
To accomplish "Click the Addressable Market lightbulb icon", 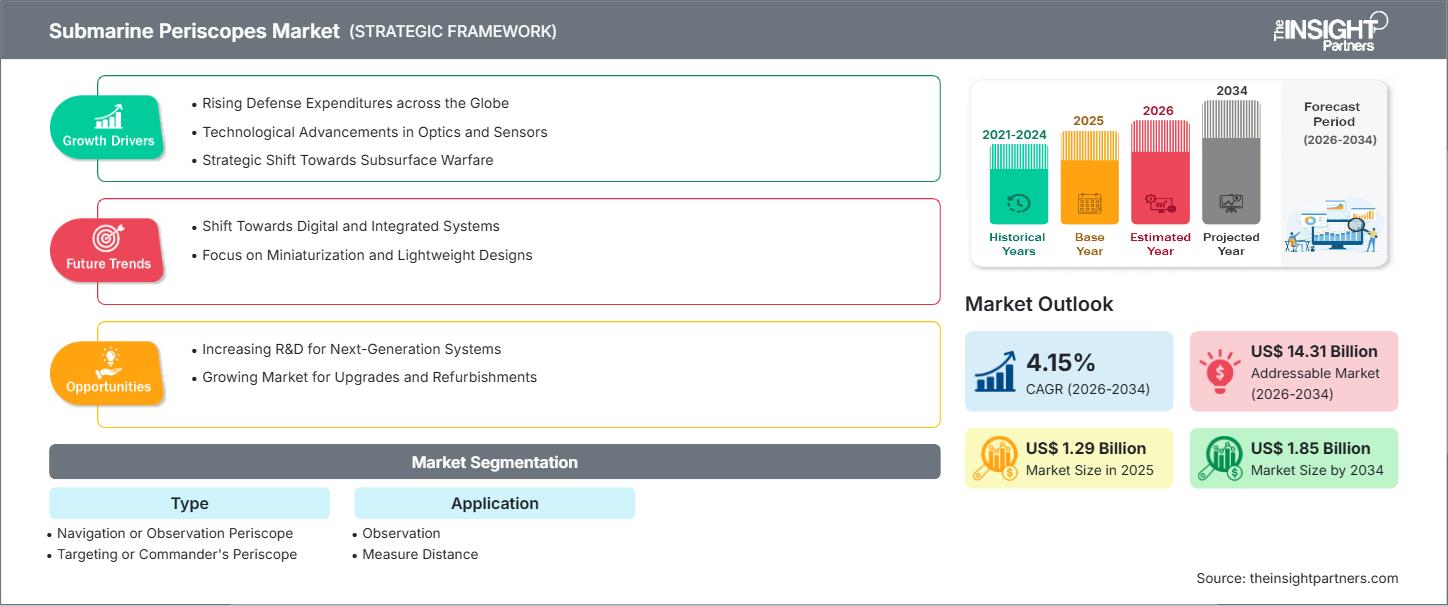I will point(1219,371).
